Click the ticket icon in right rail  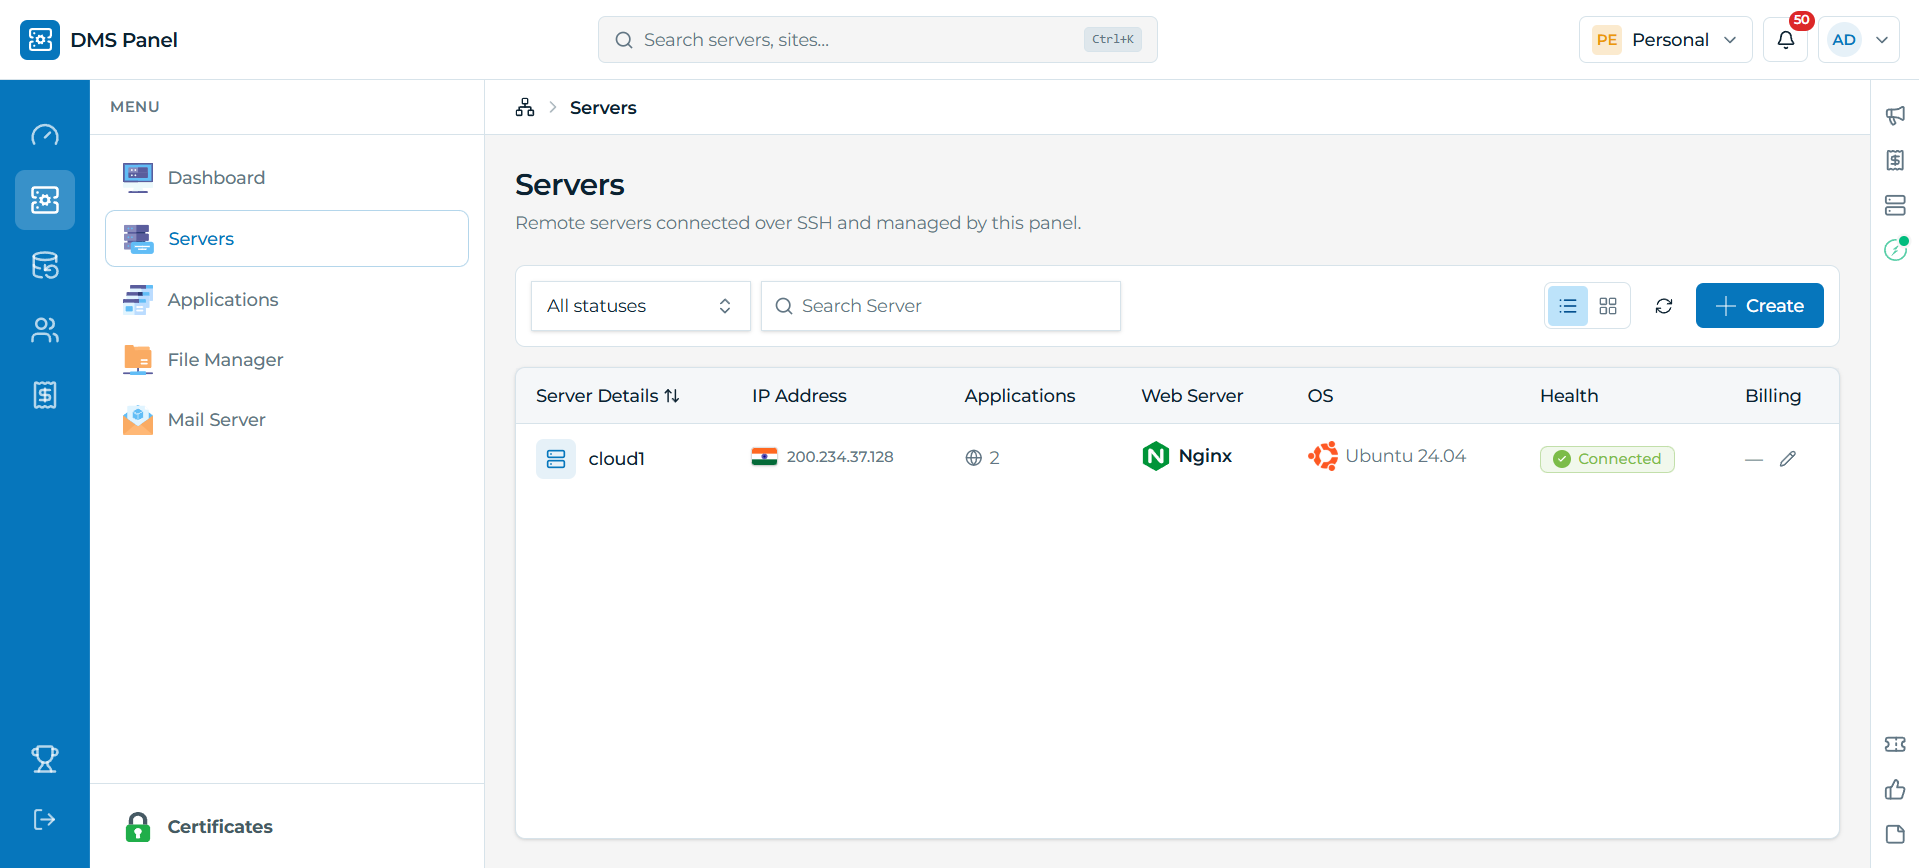pyautogui.click(x=1895, y=744)
